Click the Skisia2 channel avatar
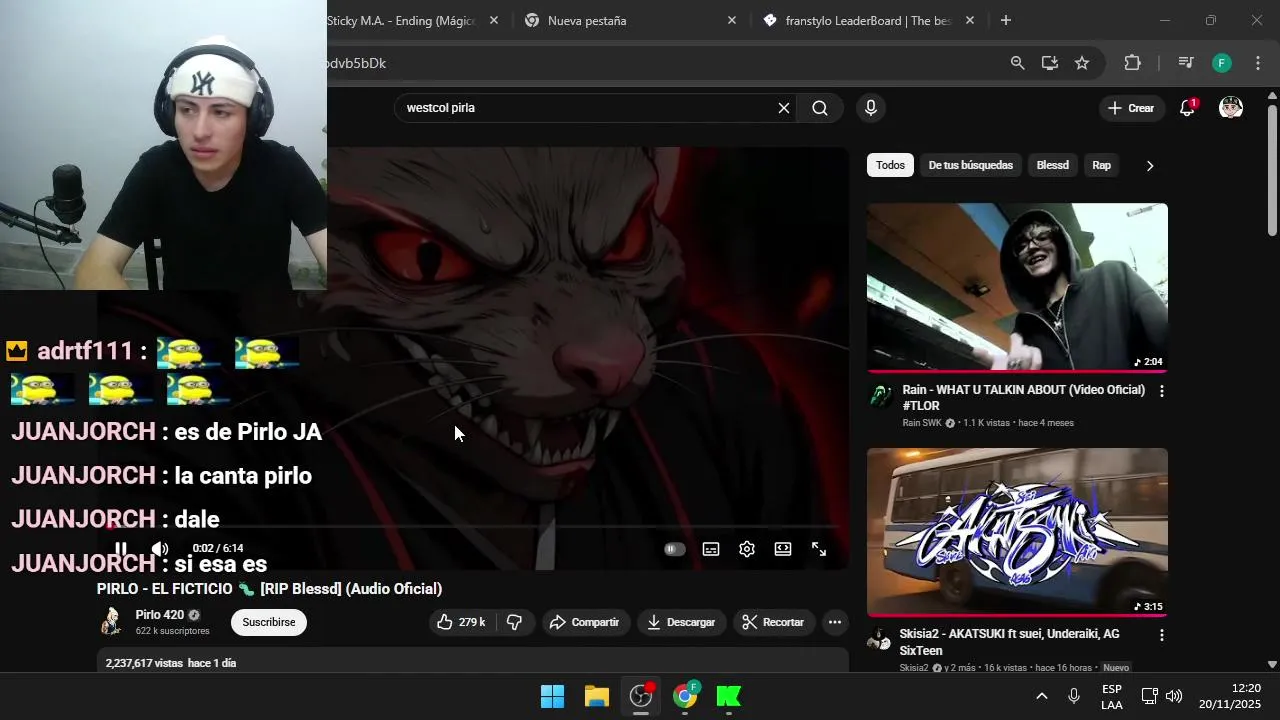This screenshot has height=720, width=1280. click(x=879, y=640)
